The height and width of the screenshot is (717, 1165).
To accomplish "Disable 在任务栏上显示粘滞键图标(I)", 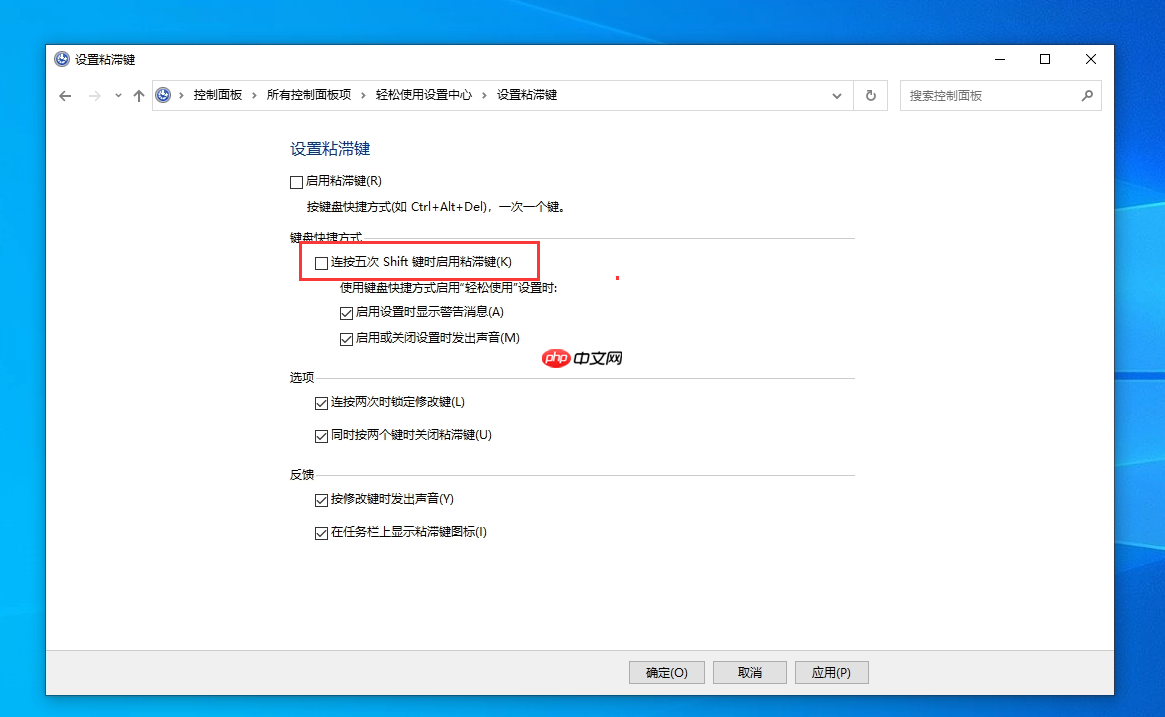I will [321, 532].
